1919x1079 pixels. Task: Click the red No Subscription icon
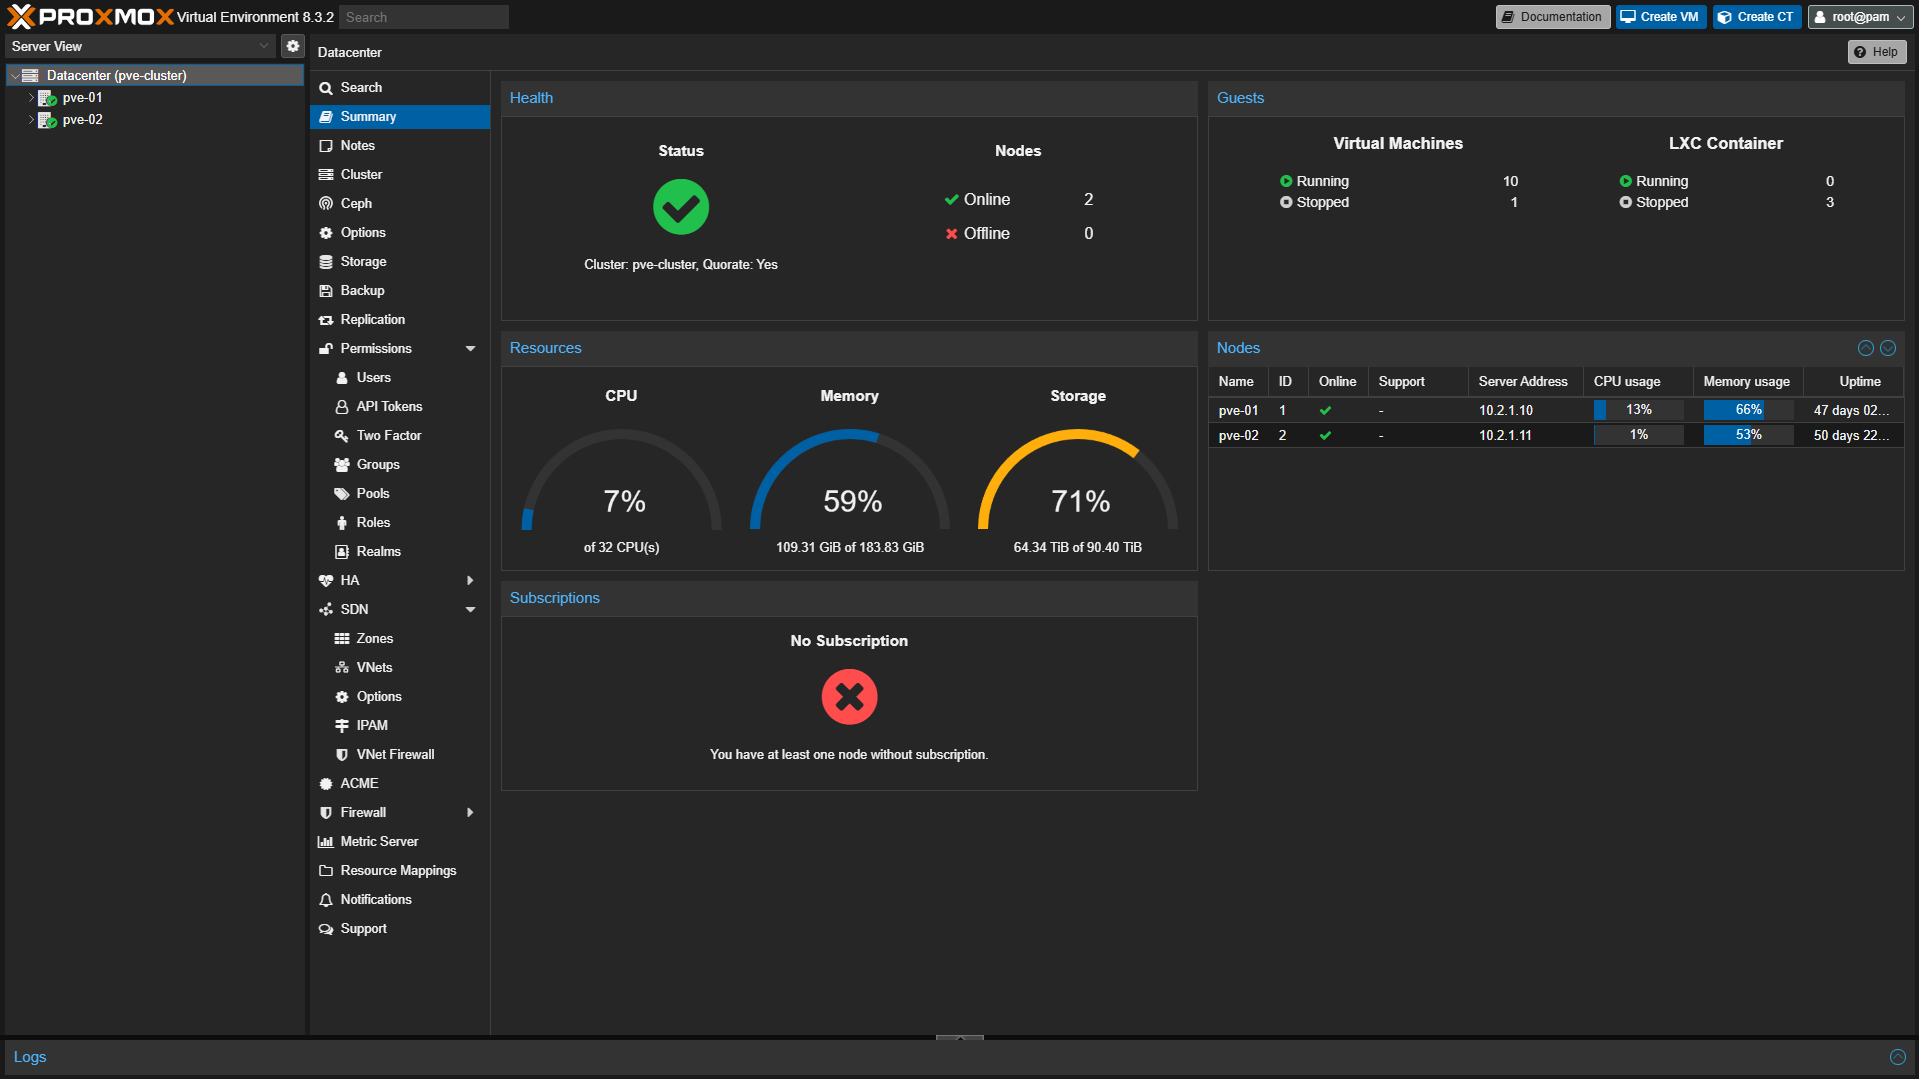click(849, 697)
